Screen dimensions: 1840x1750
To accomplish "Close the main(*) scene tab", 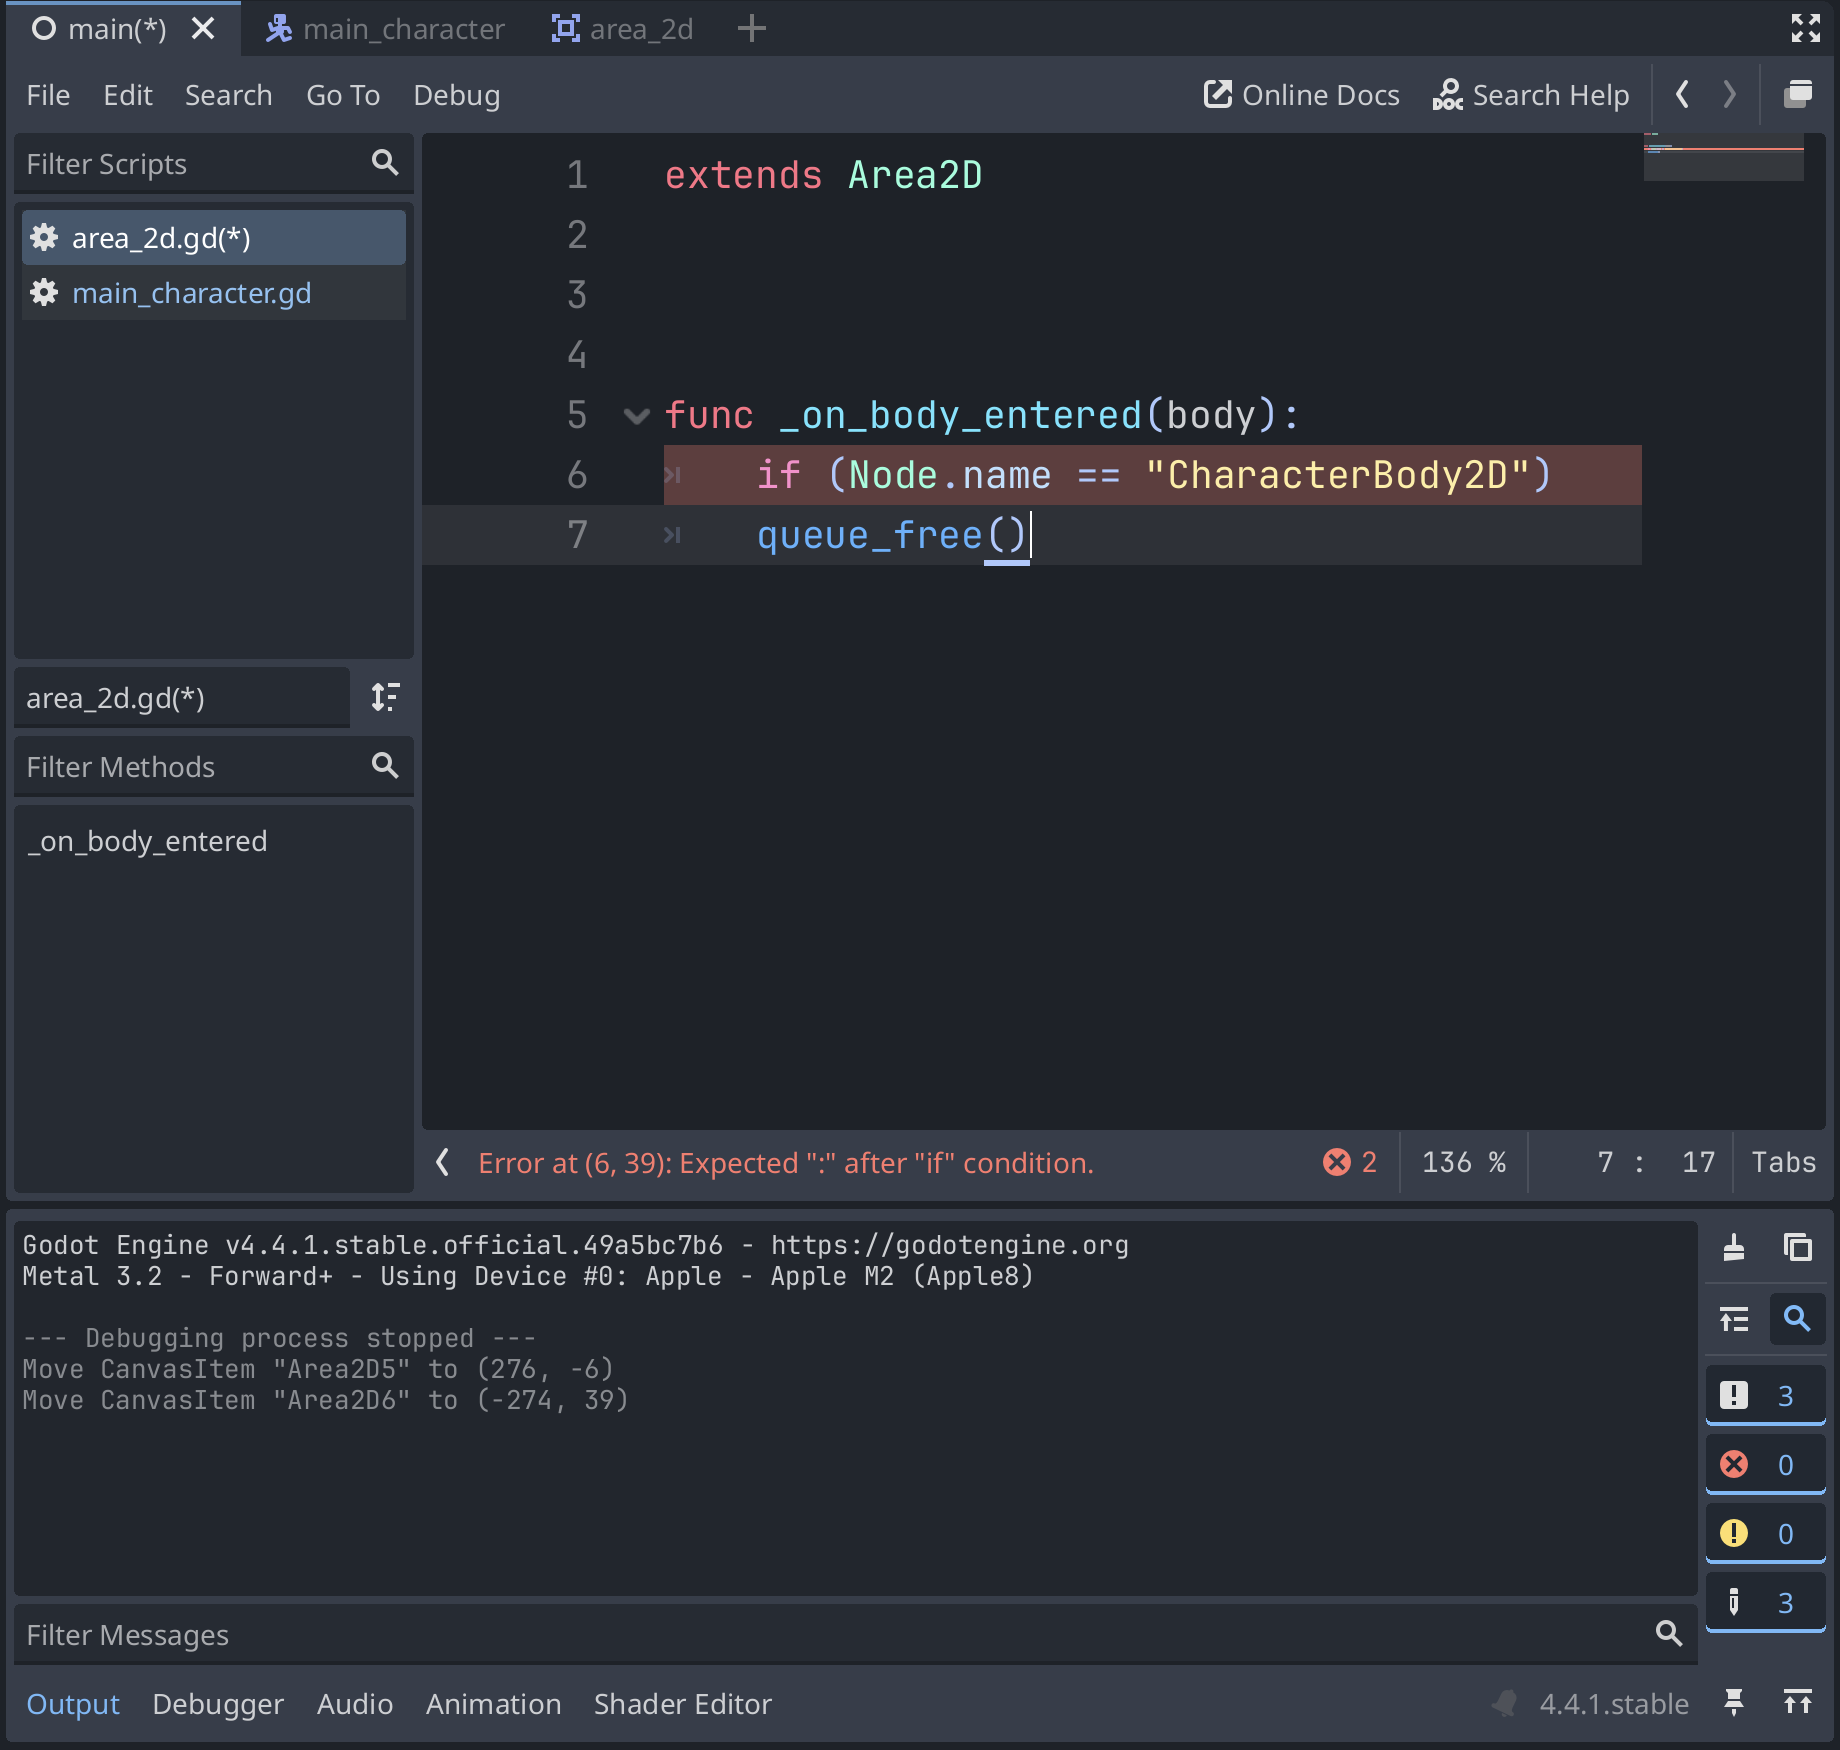I will (x=203, y=28).
